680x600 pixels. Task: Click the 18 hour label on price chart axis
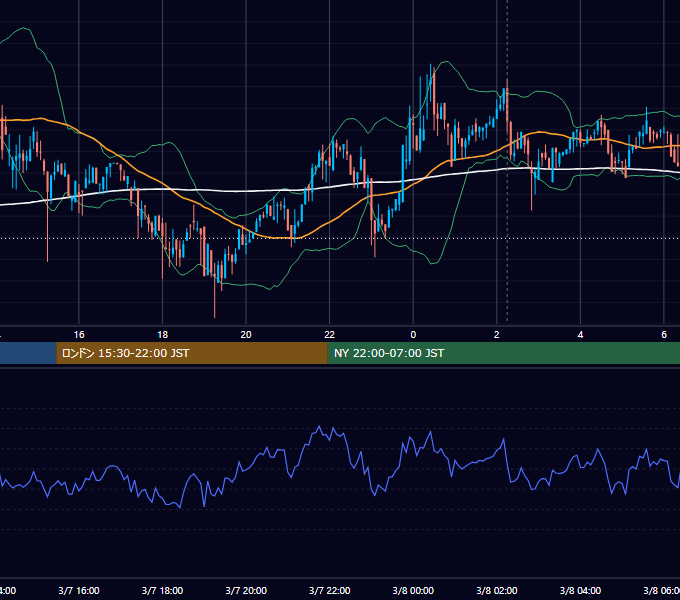(x=162, y=334)
